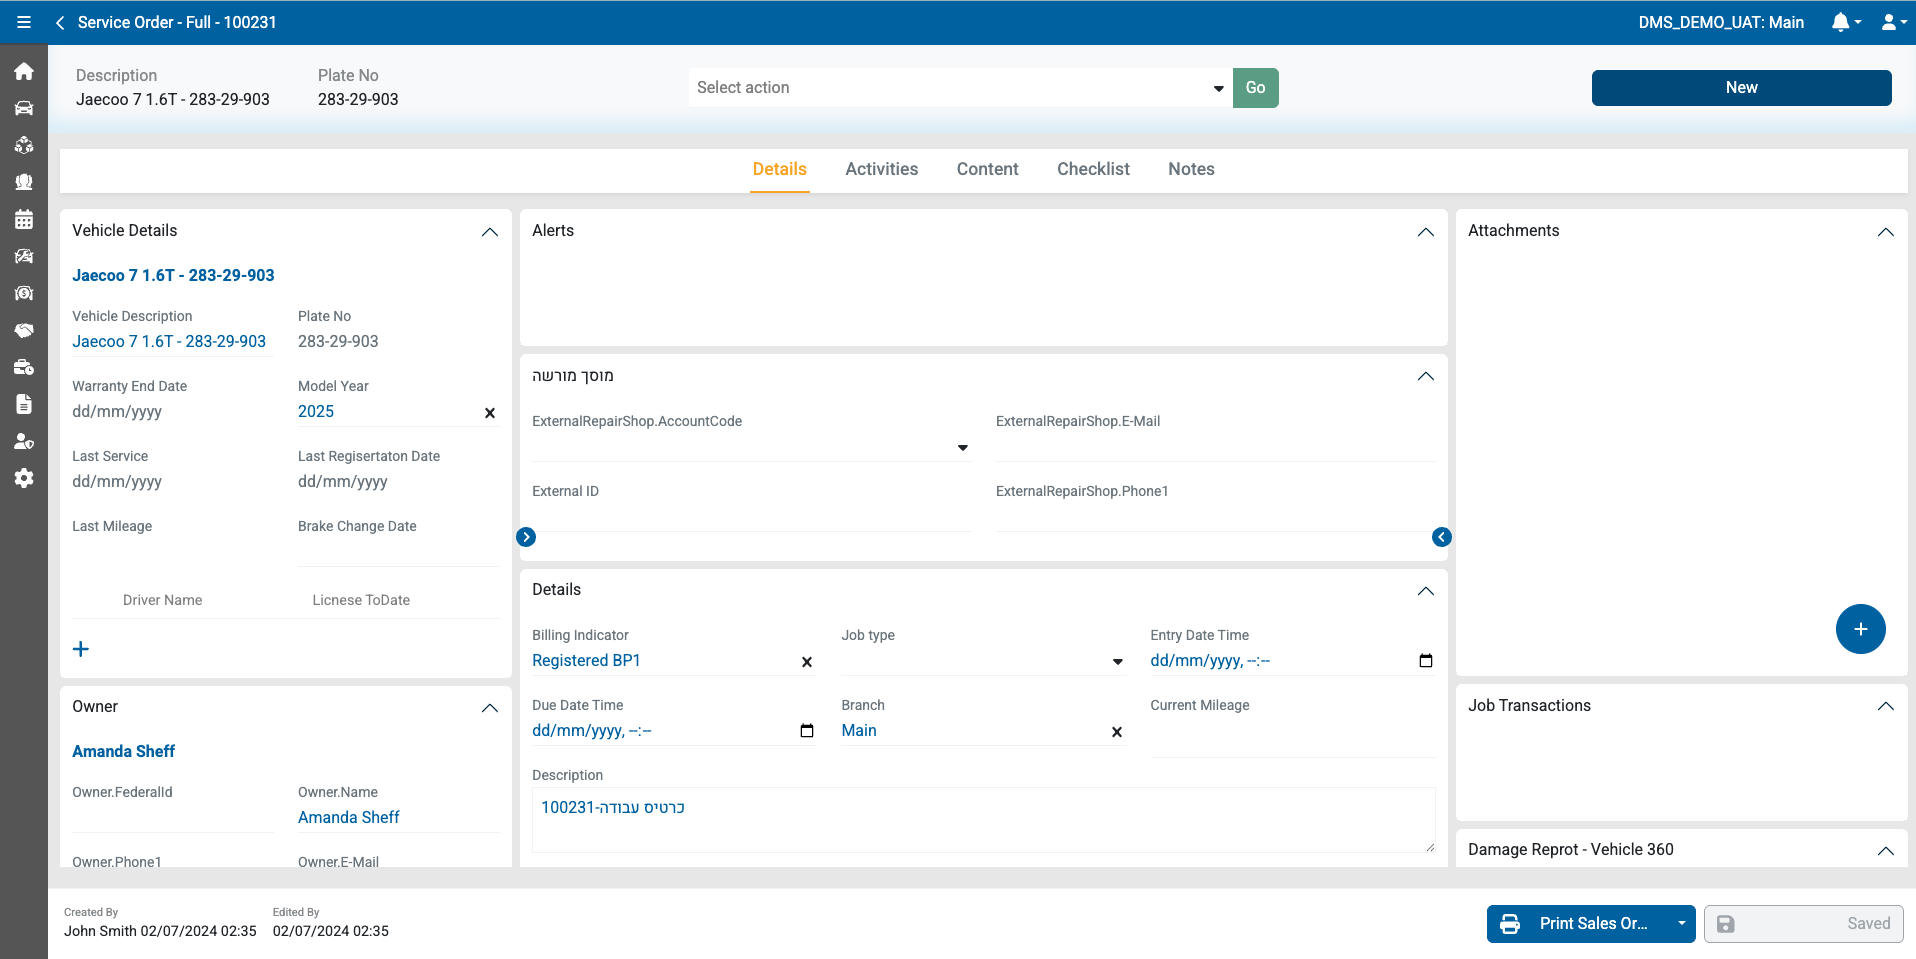Viewport: 1916px width, 959px height.
Task: Click the New button
Action: coord(1742,88)
